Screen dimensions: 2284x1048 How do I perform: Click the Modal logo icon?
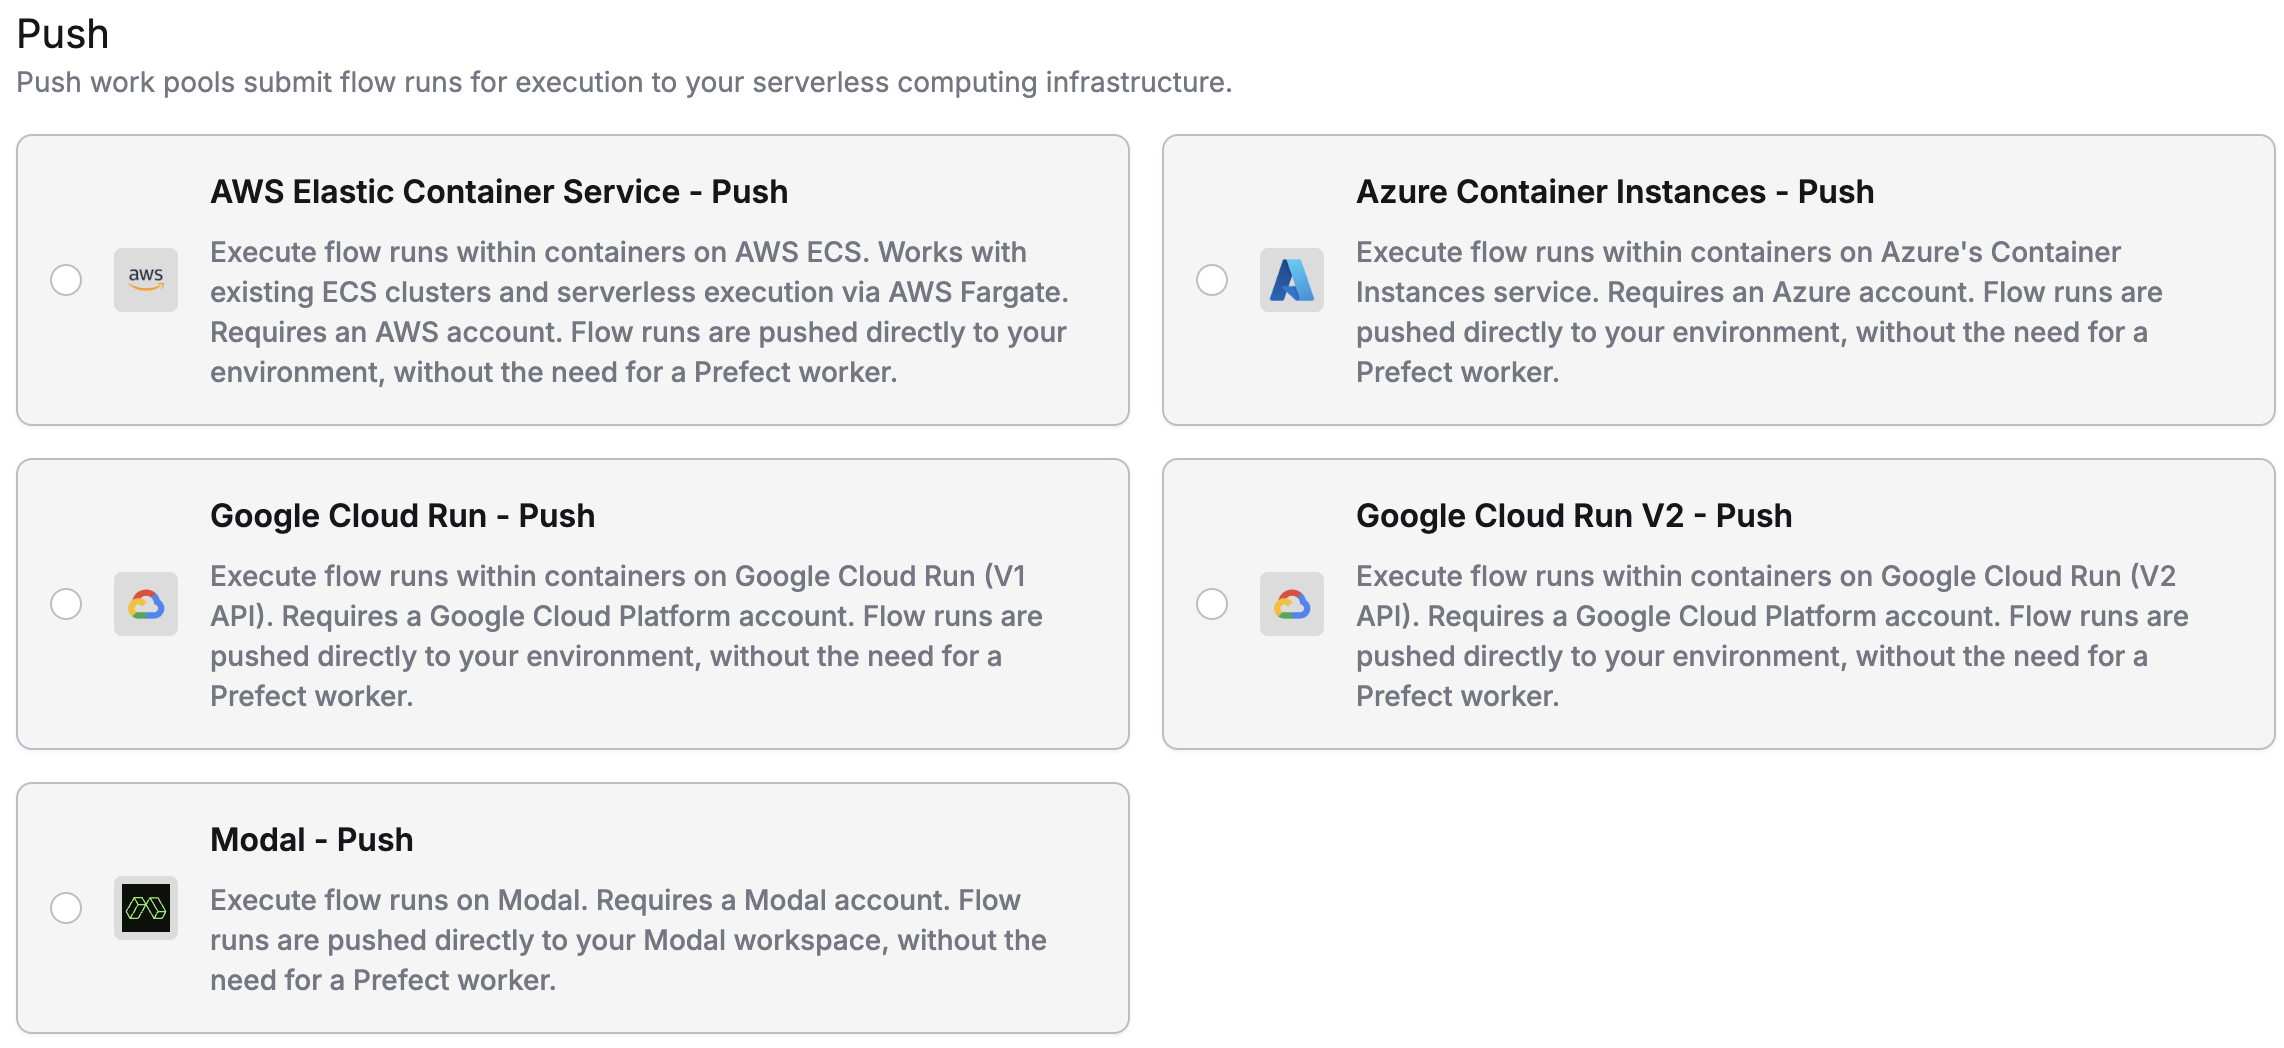146,908
